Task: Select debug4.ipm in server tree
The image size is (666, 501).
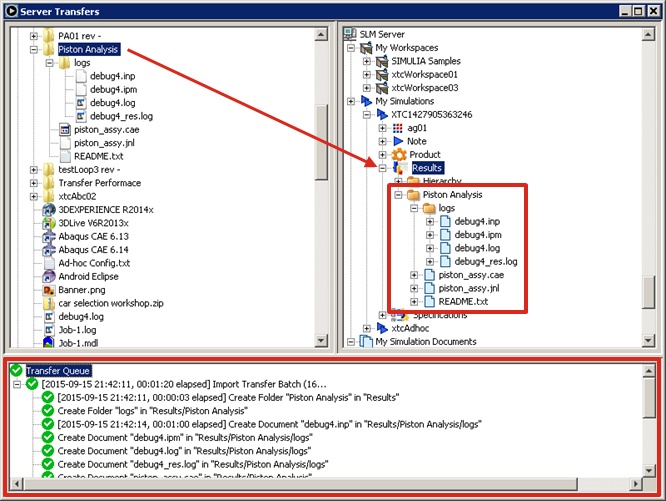Action: click(x=478, y=235)
